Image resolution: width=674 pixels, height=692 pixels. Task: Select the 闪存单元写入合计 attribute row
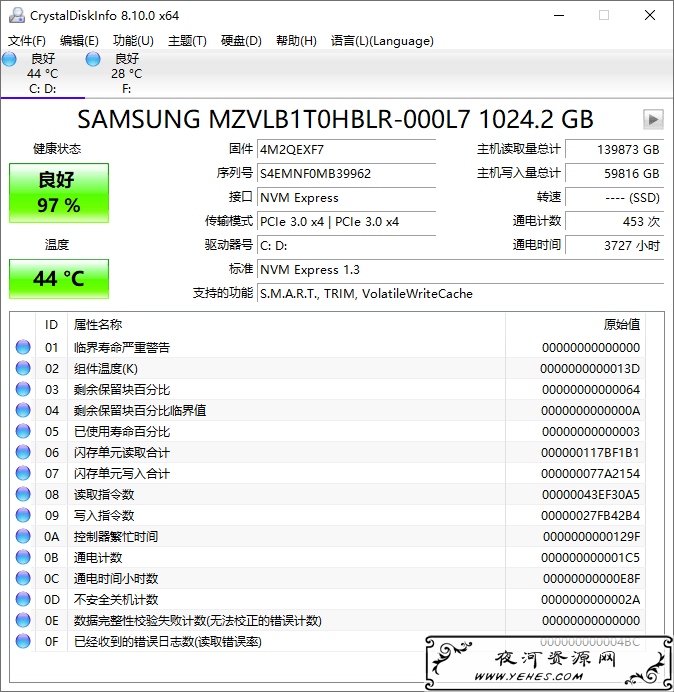[328, 474]
